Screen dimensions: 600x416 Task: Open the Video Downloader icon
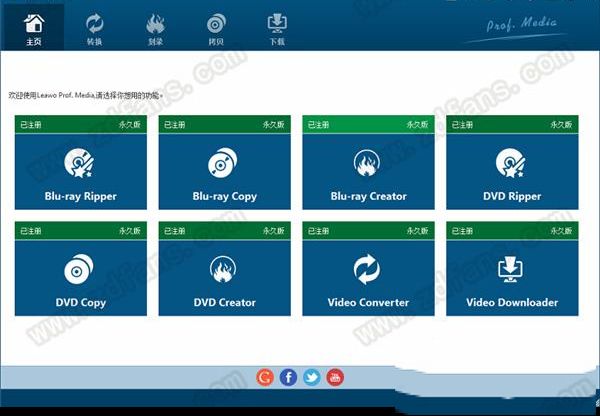(512, 269)
